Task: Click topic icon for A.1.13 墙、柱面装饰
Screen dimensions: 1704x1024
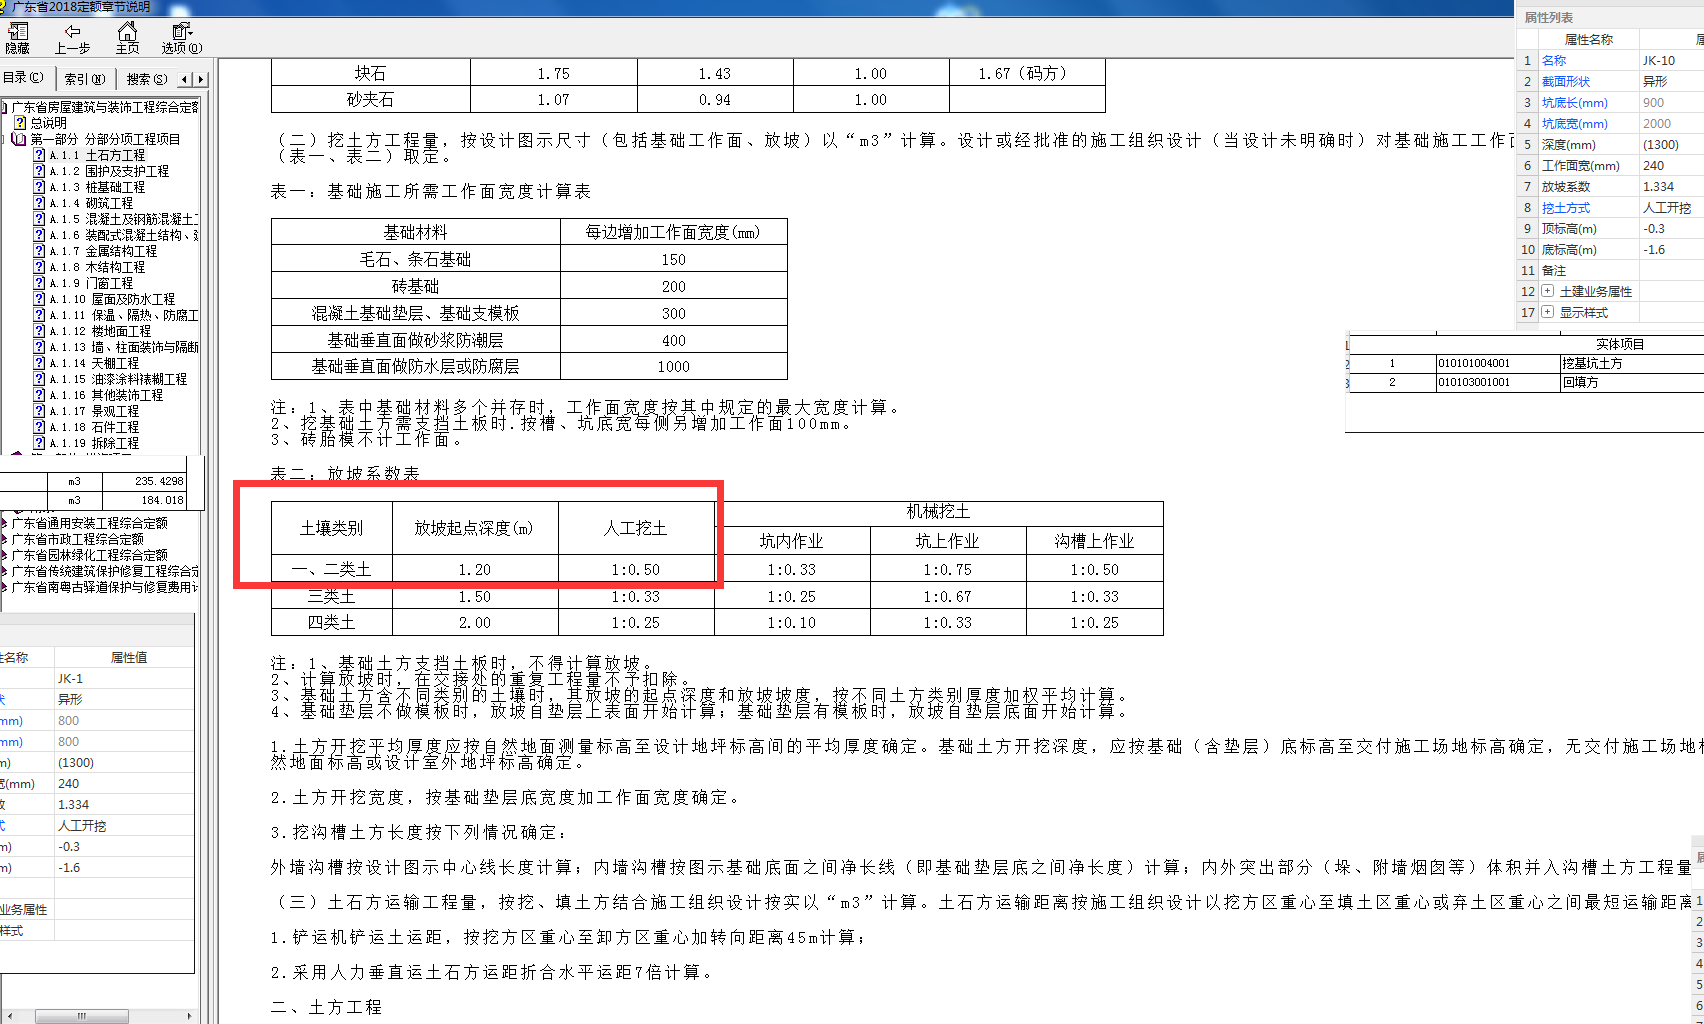Action: (39, 347)
